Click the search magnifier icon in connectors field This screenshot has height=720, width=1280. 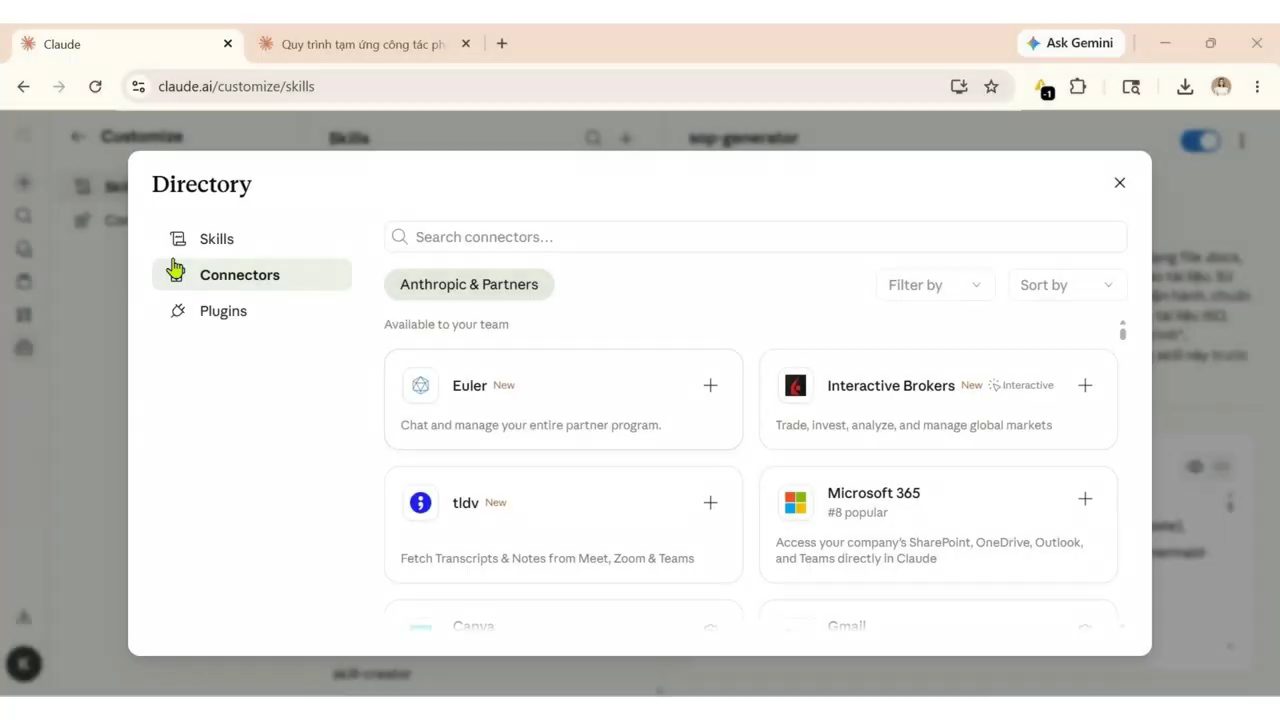[x=400, y=237]
